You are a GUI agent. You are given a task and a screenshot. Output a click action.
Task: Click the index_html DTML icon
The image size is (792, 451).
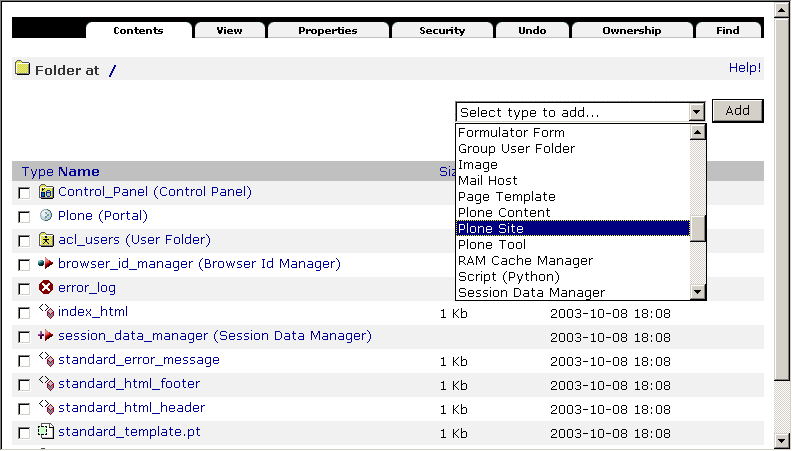pos(46,311)
